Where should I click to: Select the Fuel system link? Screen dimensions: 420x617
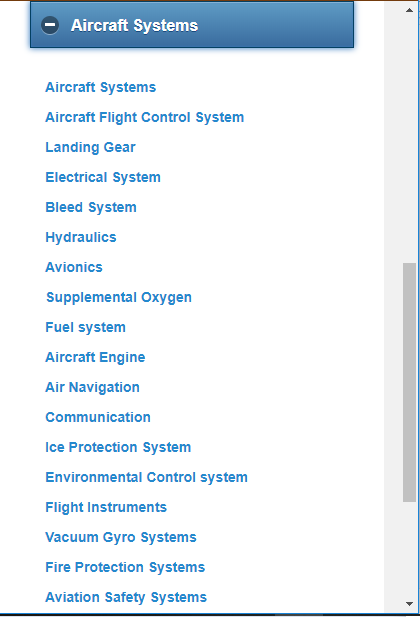click(85, 327)
